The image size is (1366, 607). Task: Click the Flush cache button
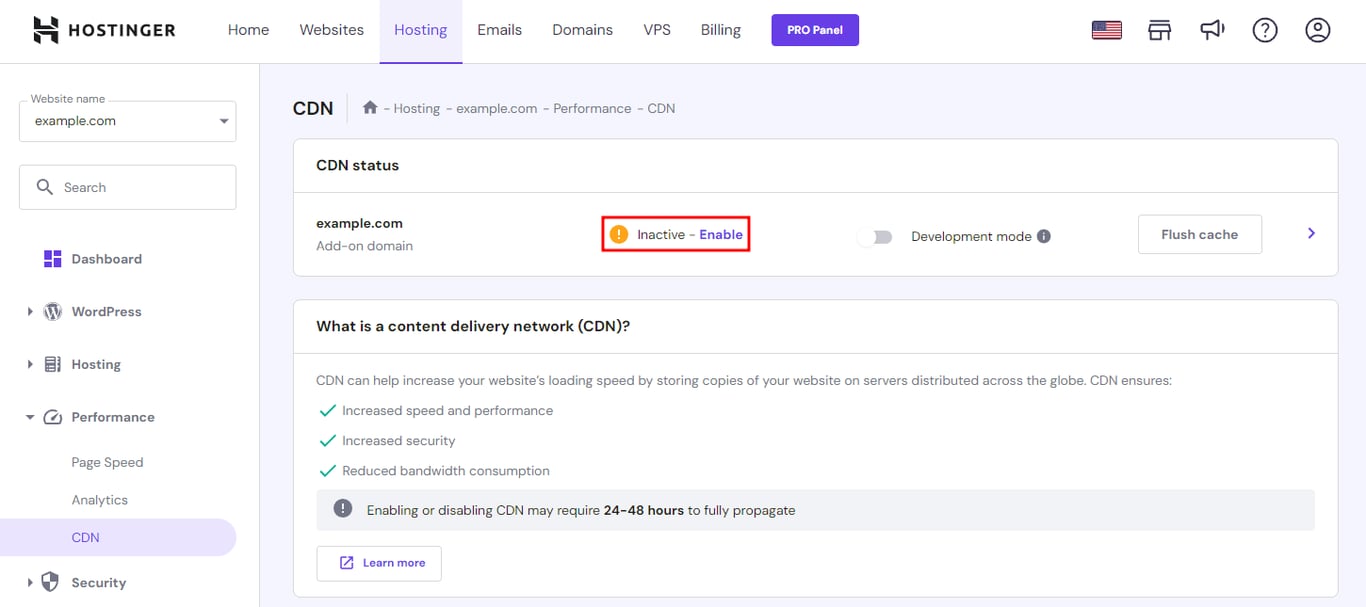coord(1199,233)
